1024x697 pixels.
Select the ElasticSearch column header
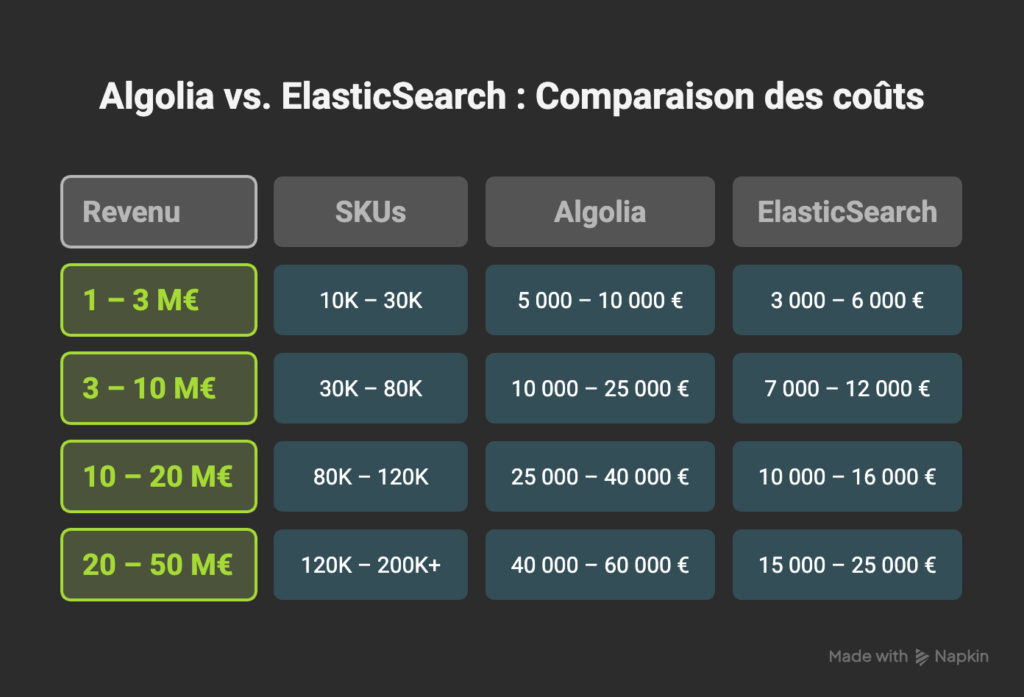[x=847, y=212]
